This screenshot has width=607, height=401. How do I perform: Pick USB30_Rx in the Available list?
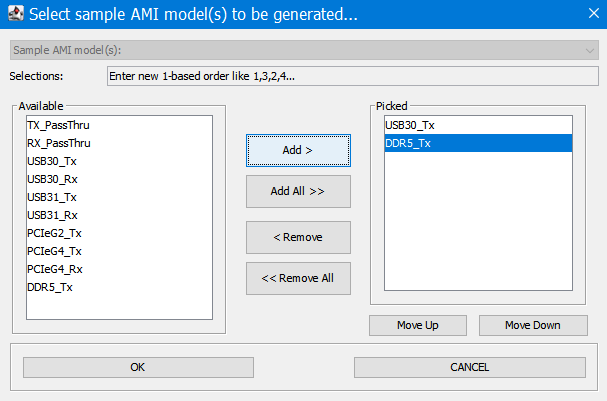(x=52, y=179)
